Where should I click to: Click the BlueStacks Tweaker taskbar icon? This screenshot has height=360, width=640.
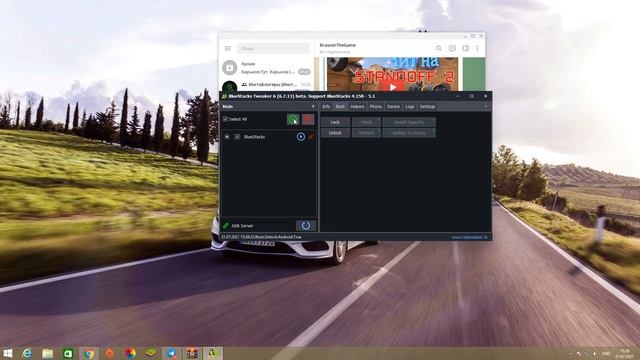[x=213, y=353]
